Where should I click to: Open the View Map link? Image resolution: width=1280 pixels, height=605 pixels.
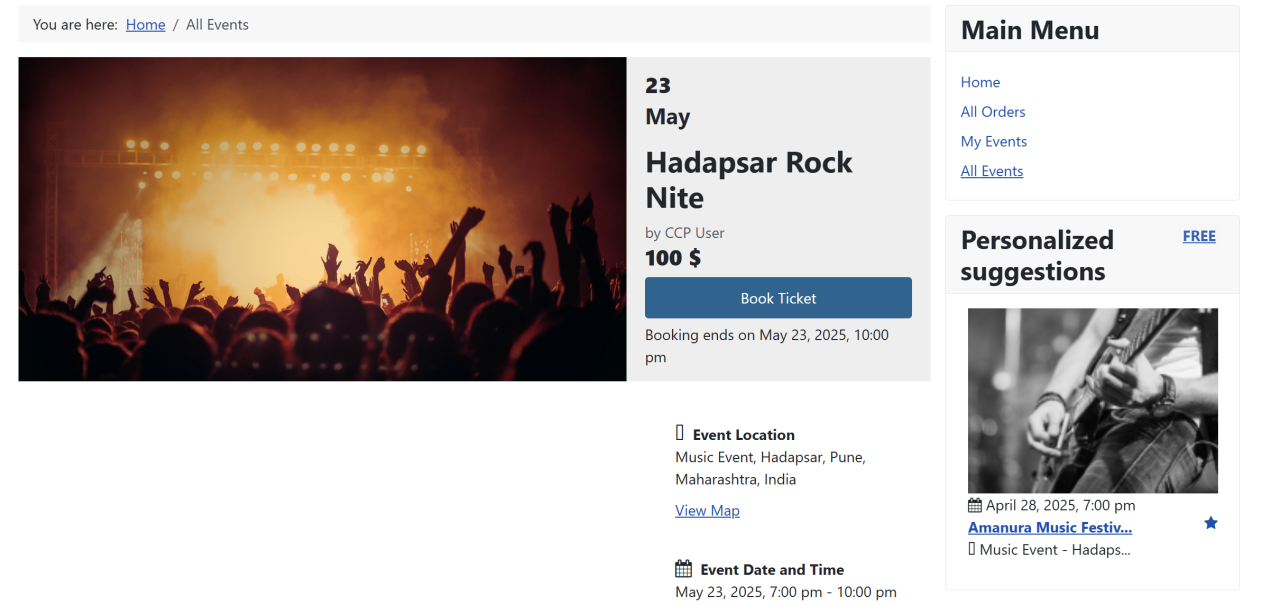click(x=707, y=510)
